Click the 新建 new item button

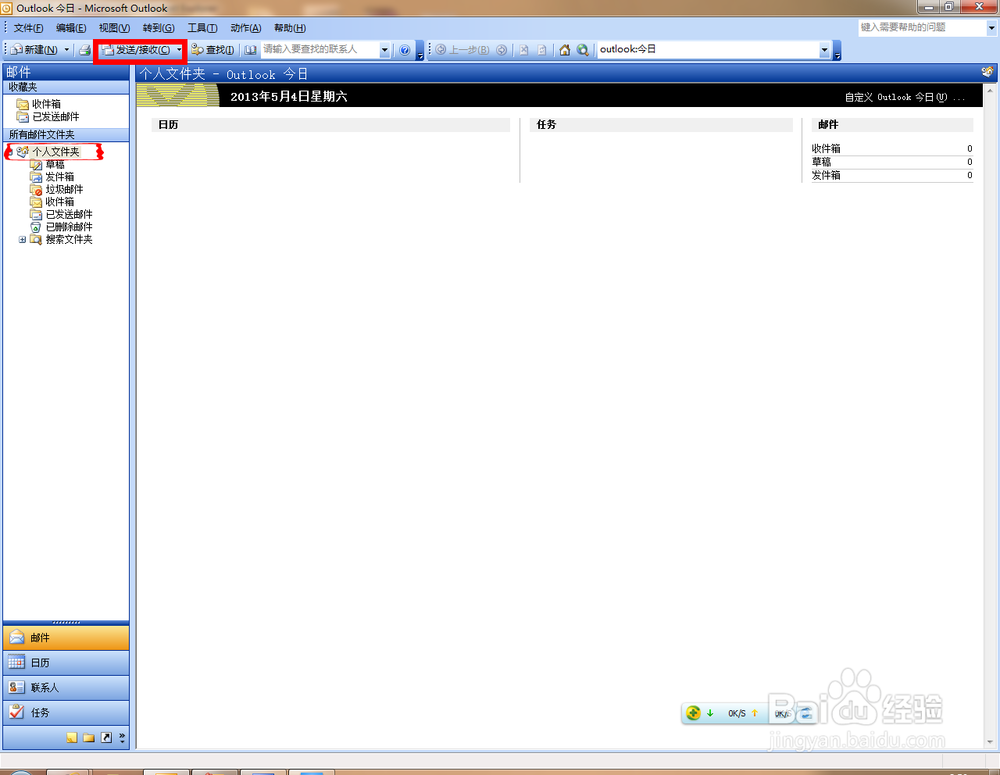[x=34, y=50]
